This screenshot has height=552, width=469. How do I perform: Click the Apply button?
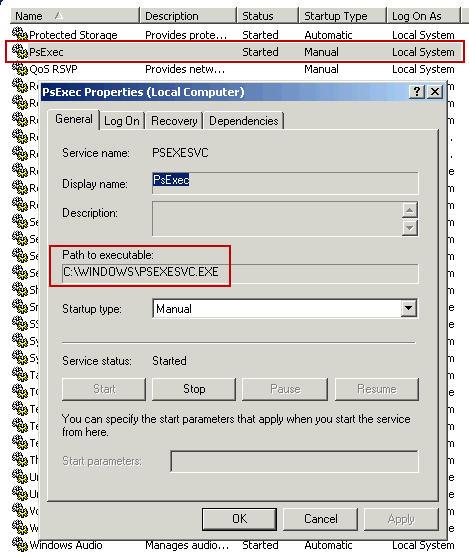point(401,519)
